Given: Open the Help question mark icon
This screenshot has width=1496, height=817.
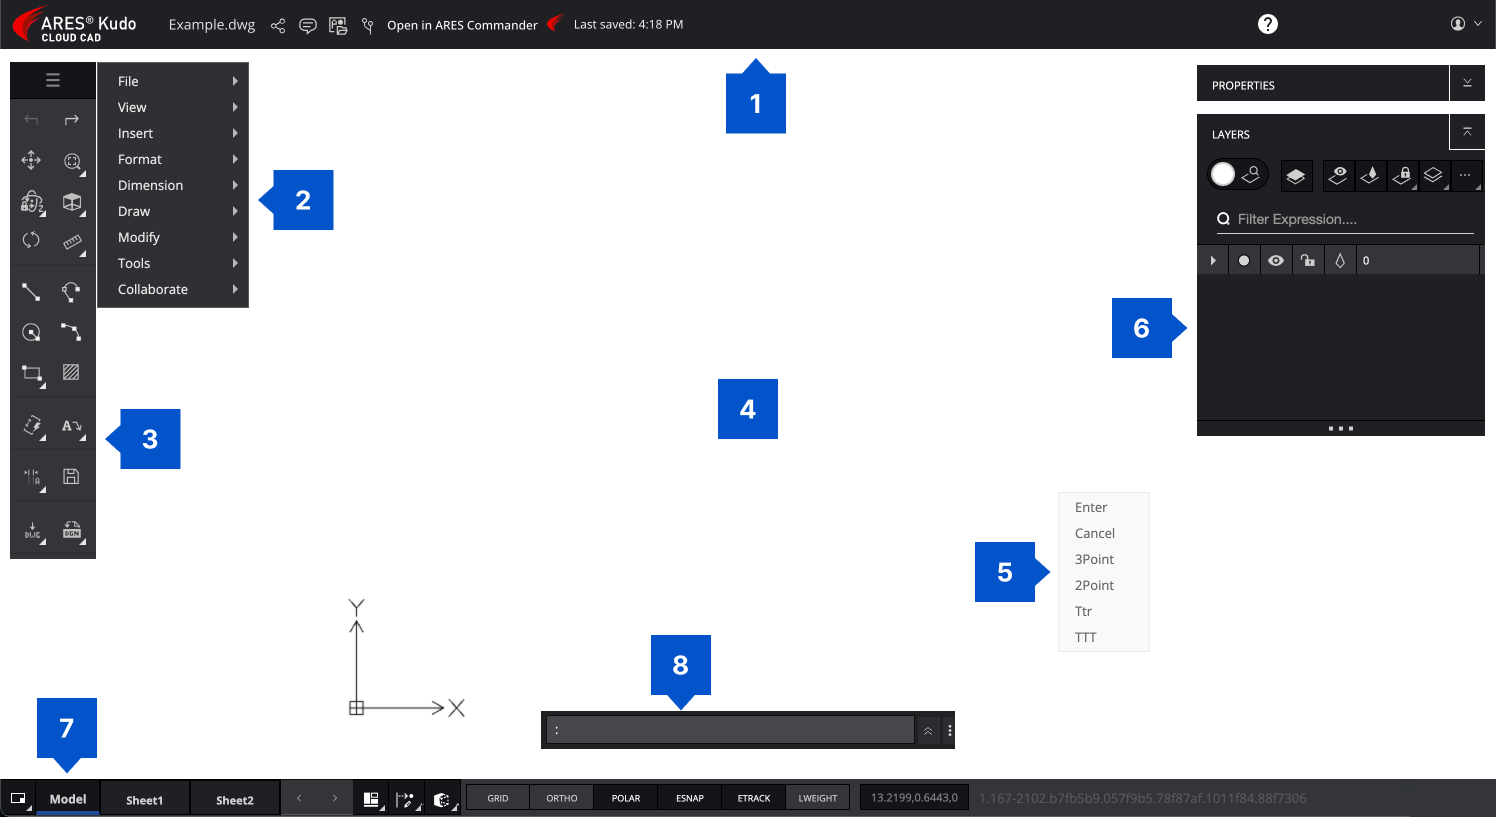Looking at the screenshot, I should (1267, 24).
